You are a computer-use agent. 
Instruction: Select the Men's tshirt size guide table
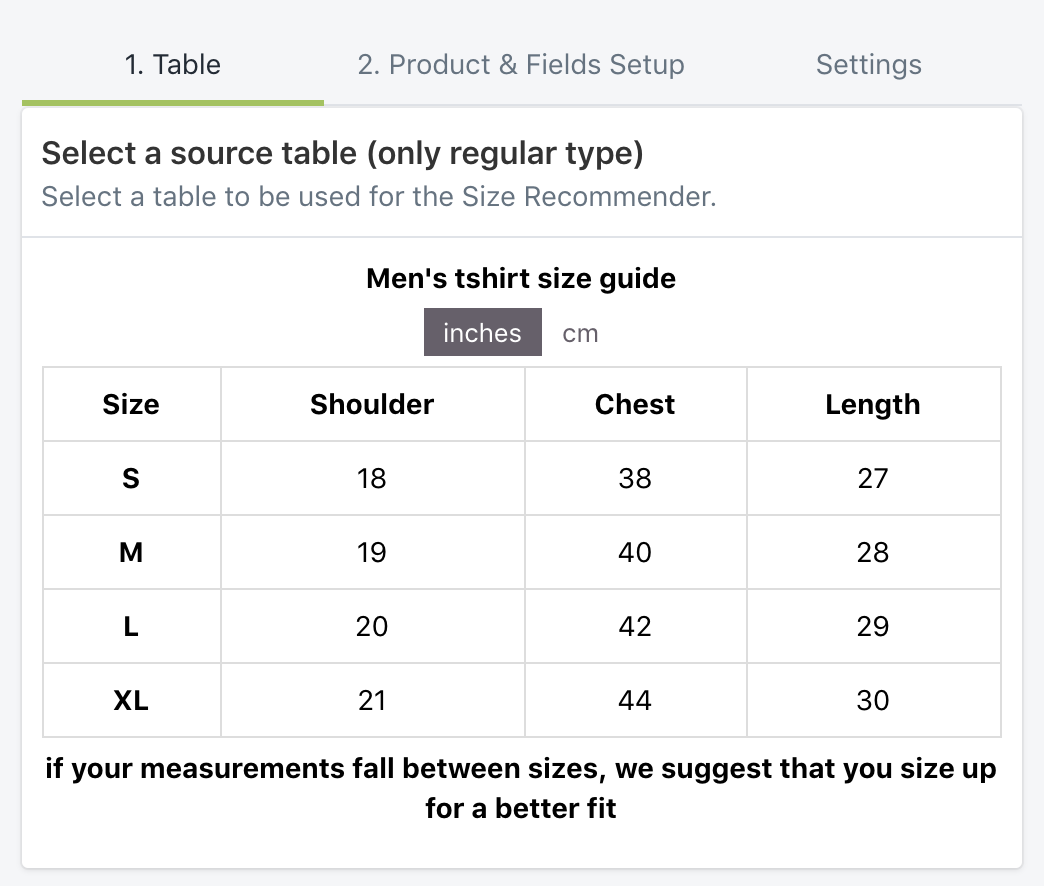[521, 278]
